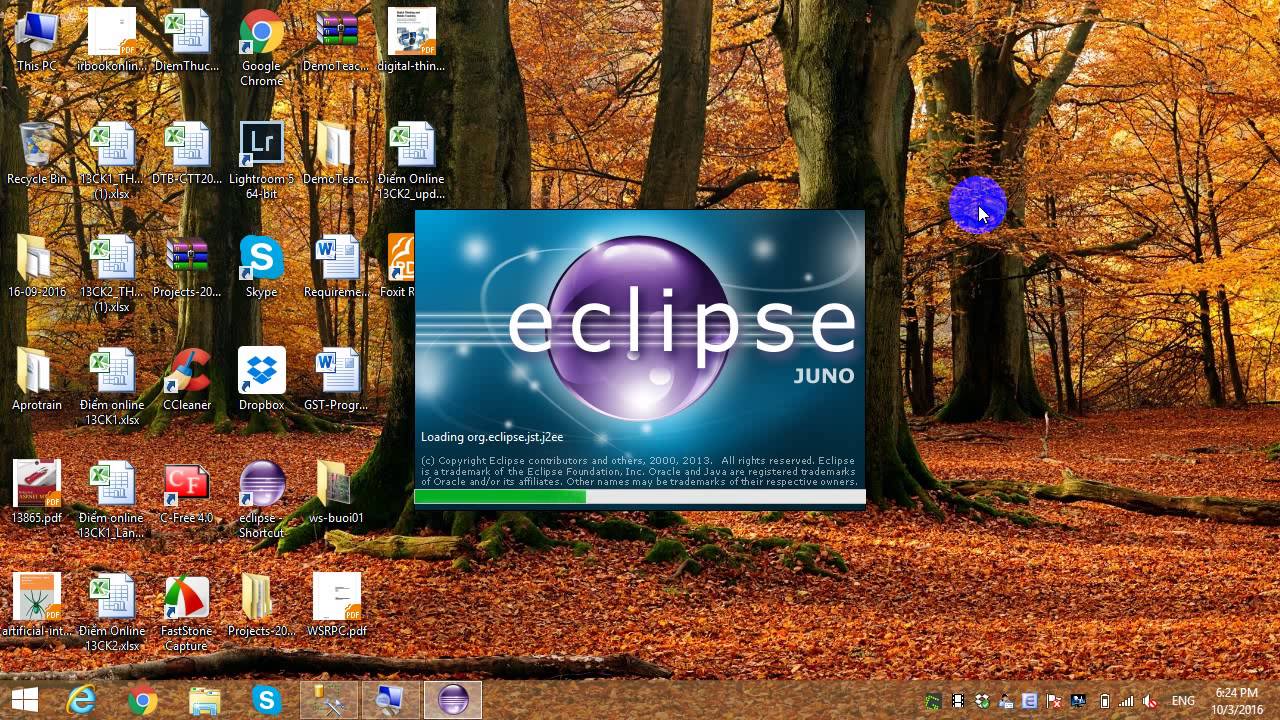Image resolution: width=1280 pixels, height=720 pixels.
Task: Click the film strip tray icon
Action: coord(958,701)
